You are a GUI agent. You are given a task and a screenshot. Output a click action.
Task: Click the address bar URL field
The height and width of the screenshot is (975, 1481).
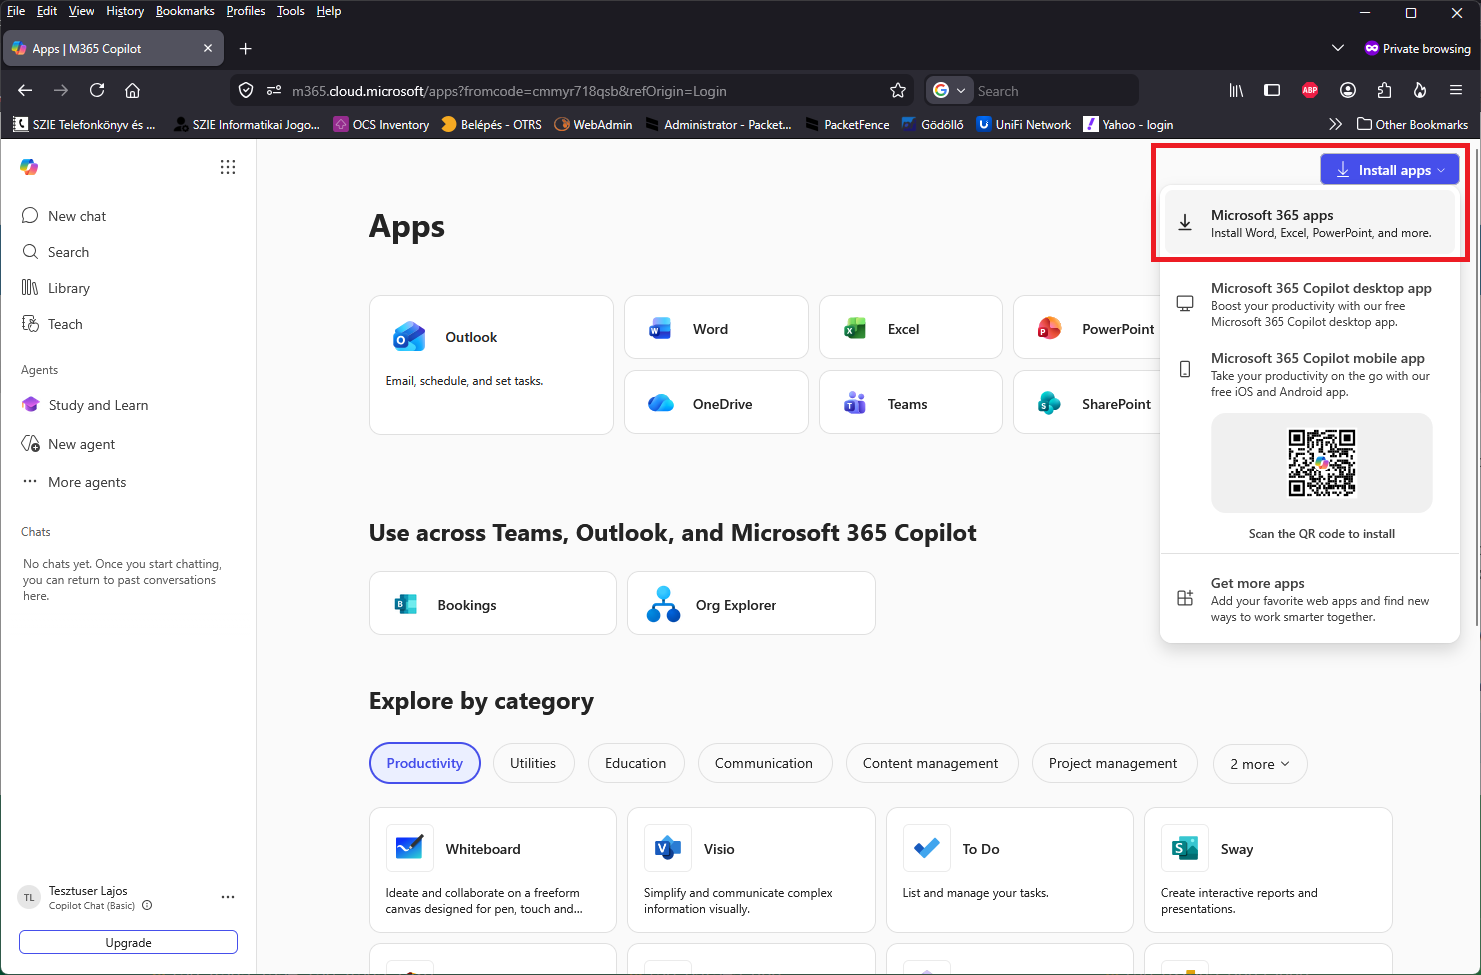click(585, 90)
